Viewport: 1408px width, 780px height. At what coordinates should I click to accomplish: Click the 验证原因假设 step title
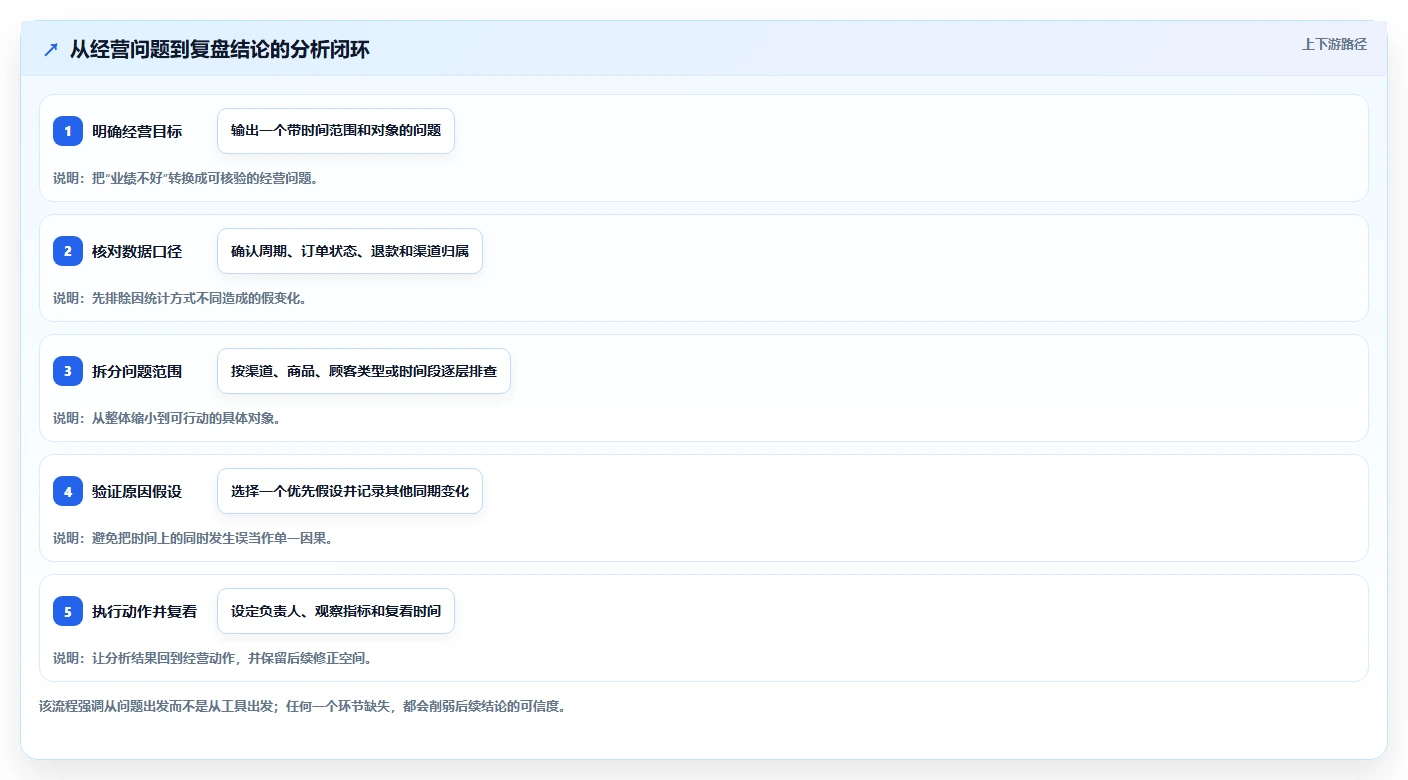137,491
